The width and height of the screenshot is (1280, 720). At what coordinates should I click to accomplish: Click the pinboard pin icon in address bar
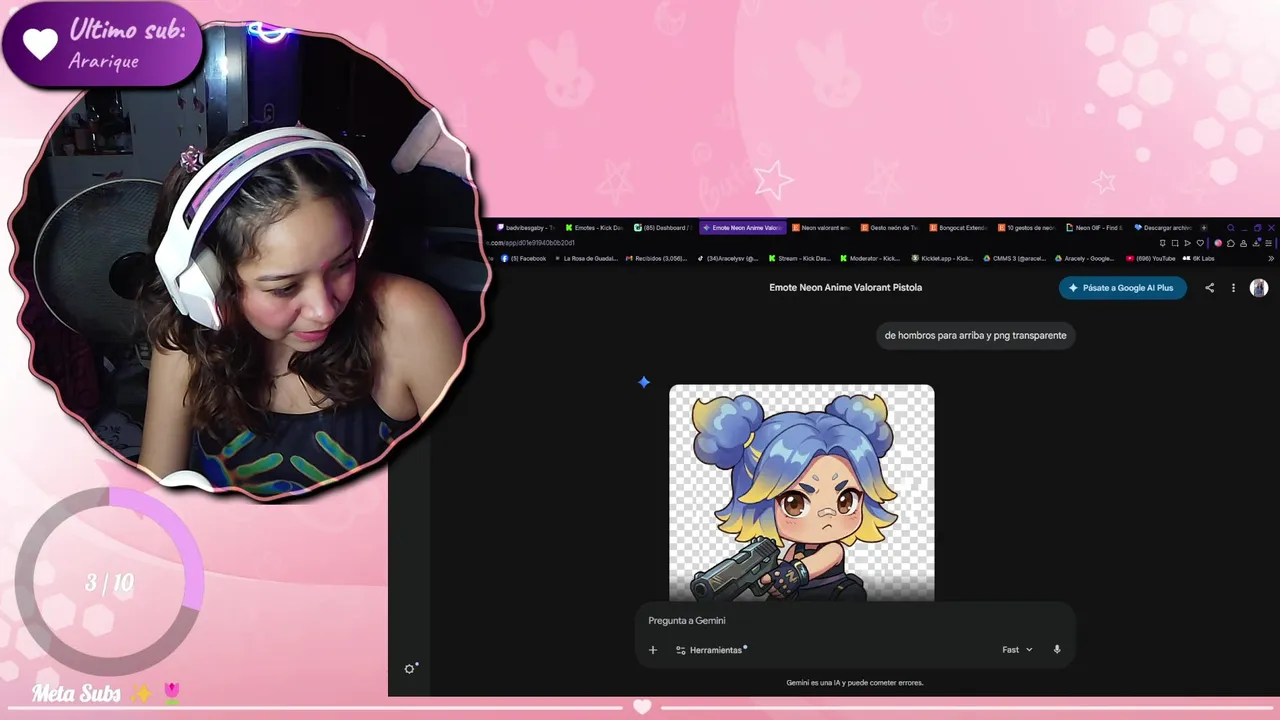coord(1163,243)
